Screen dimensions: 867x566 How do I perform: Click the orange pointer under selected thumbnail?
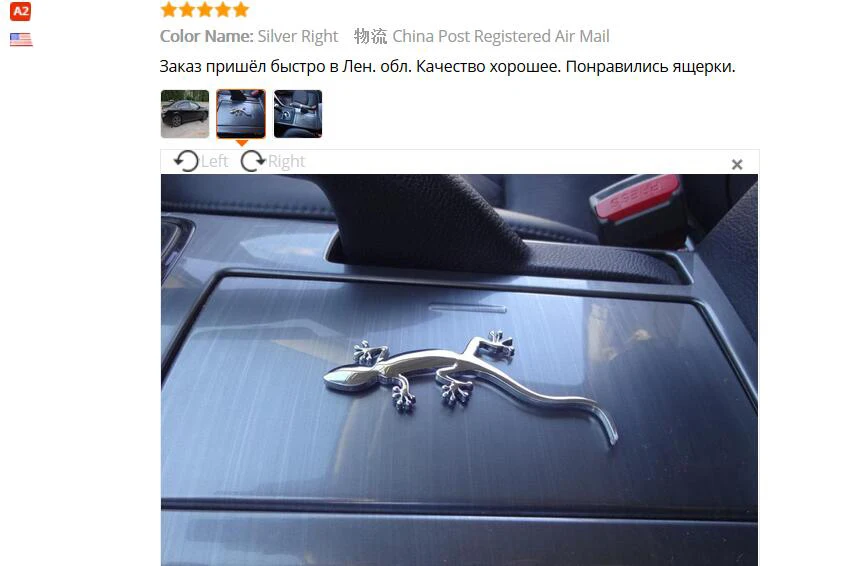pyautogui.click(x=242, y=143)
